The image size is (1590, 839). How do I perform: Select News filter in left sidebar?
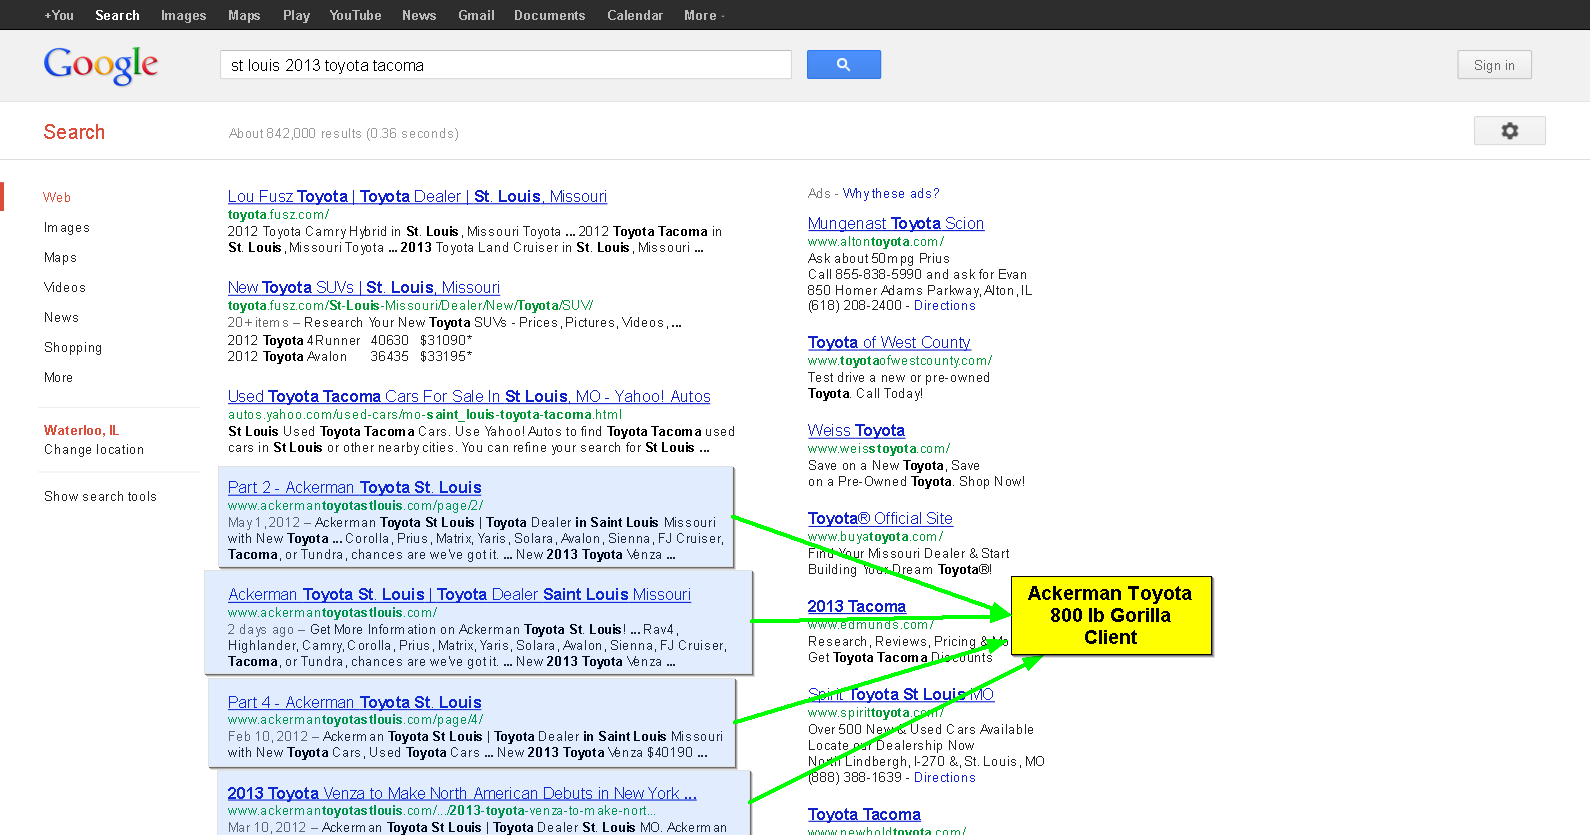point(61,317)
